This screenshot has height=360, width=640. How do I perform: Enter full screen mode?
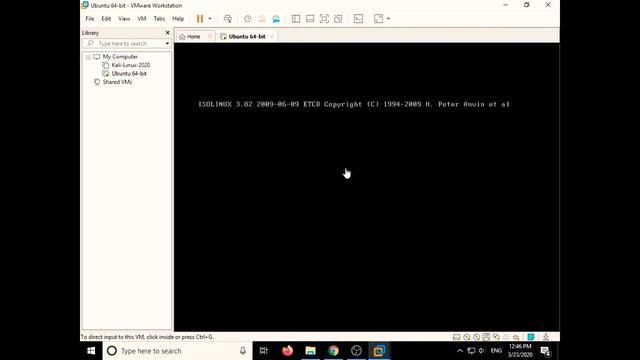(x=324, y=19)
